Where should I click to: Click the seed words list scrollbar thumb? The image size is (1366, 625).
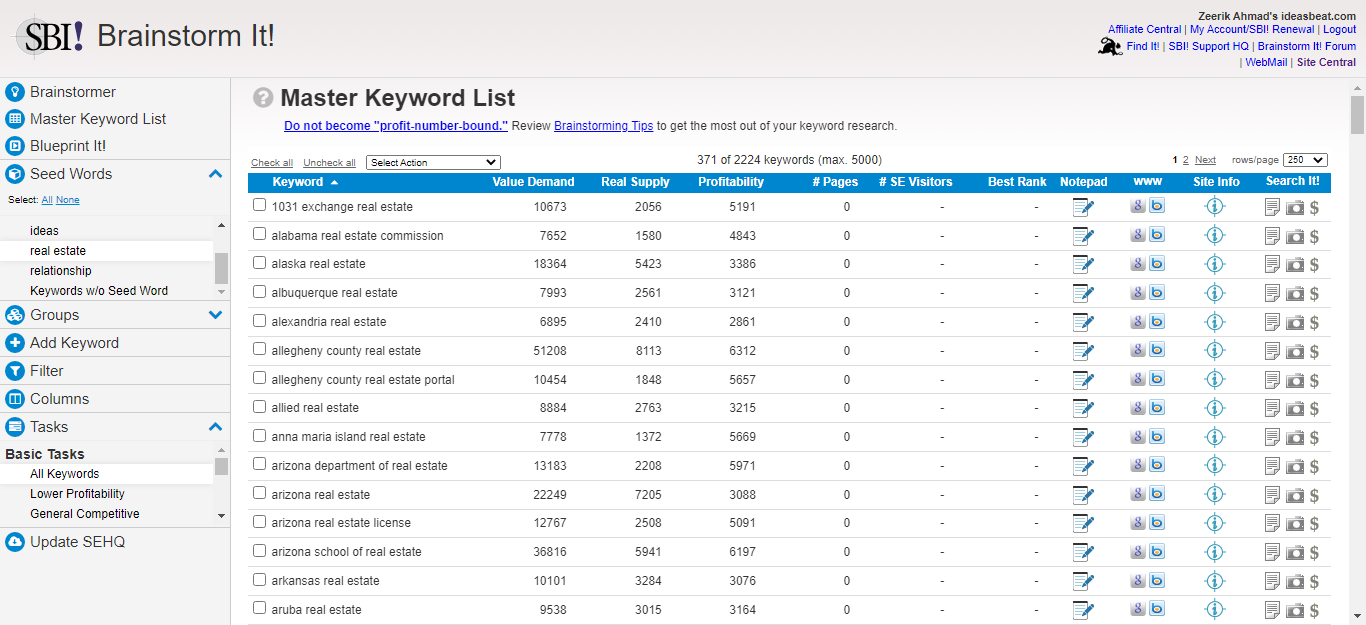click(x=221, y=268)
